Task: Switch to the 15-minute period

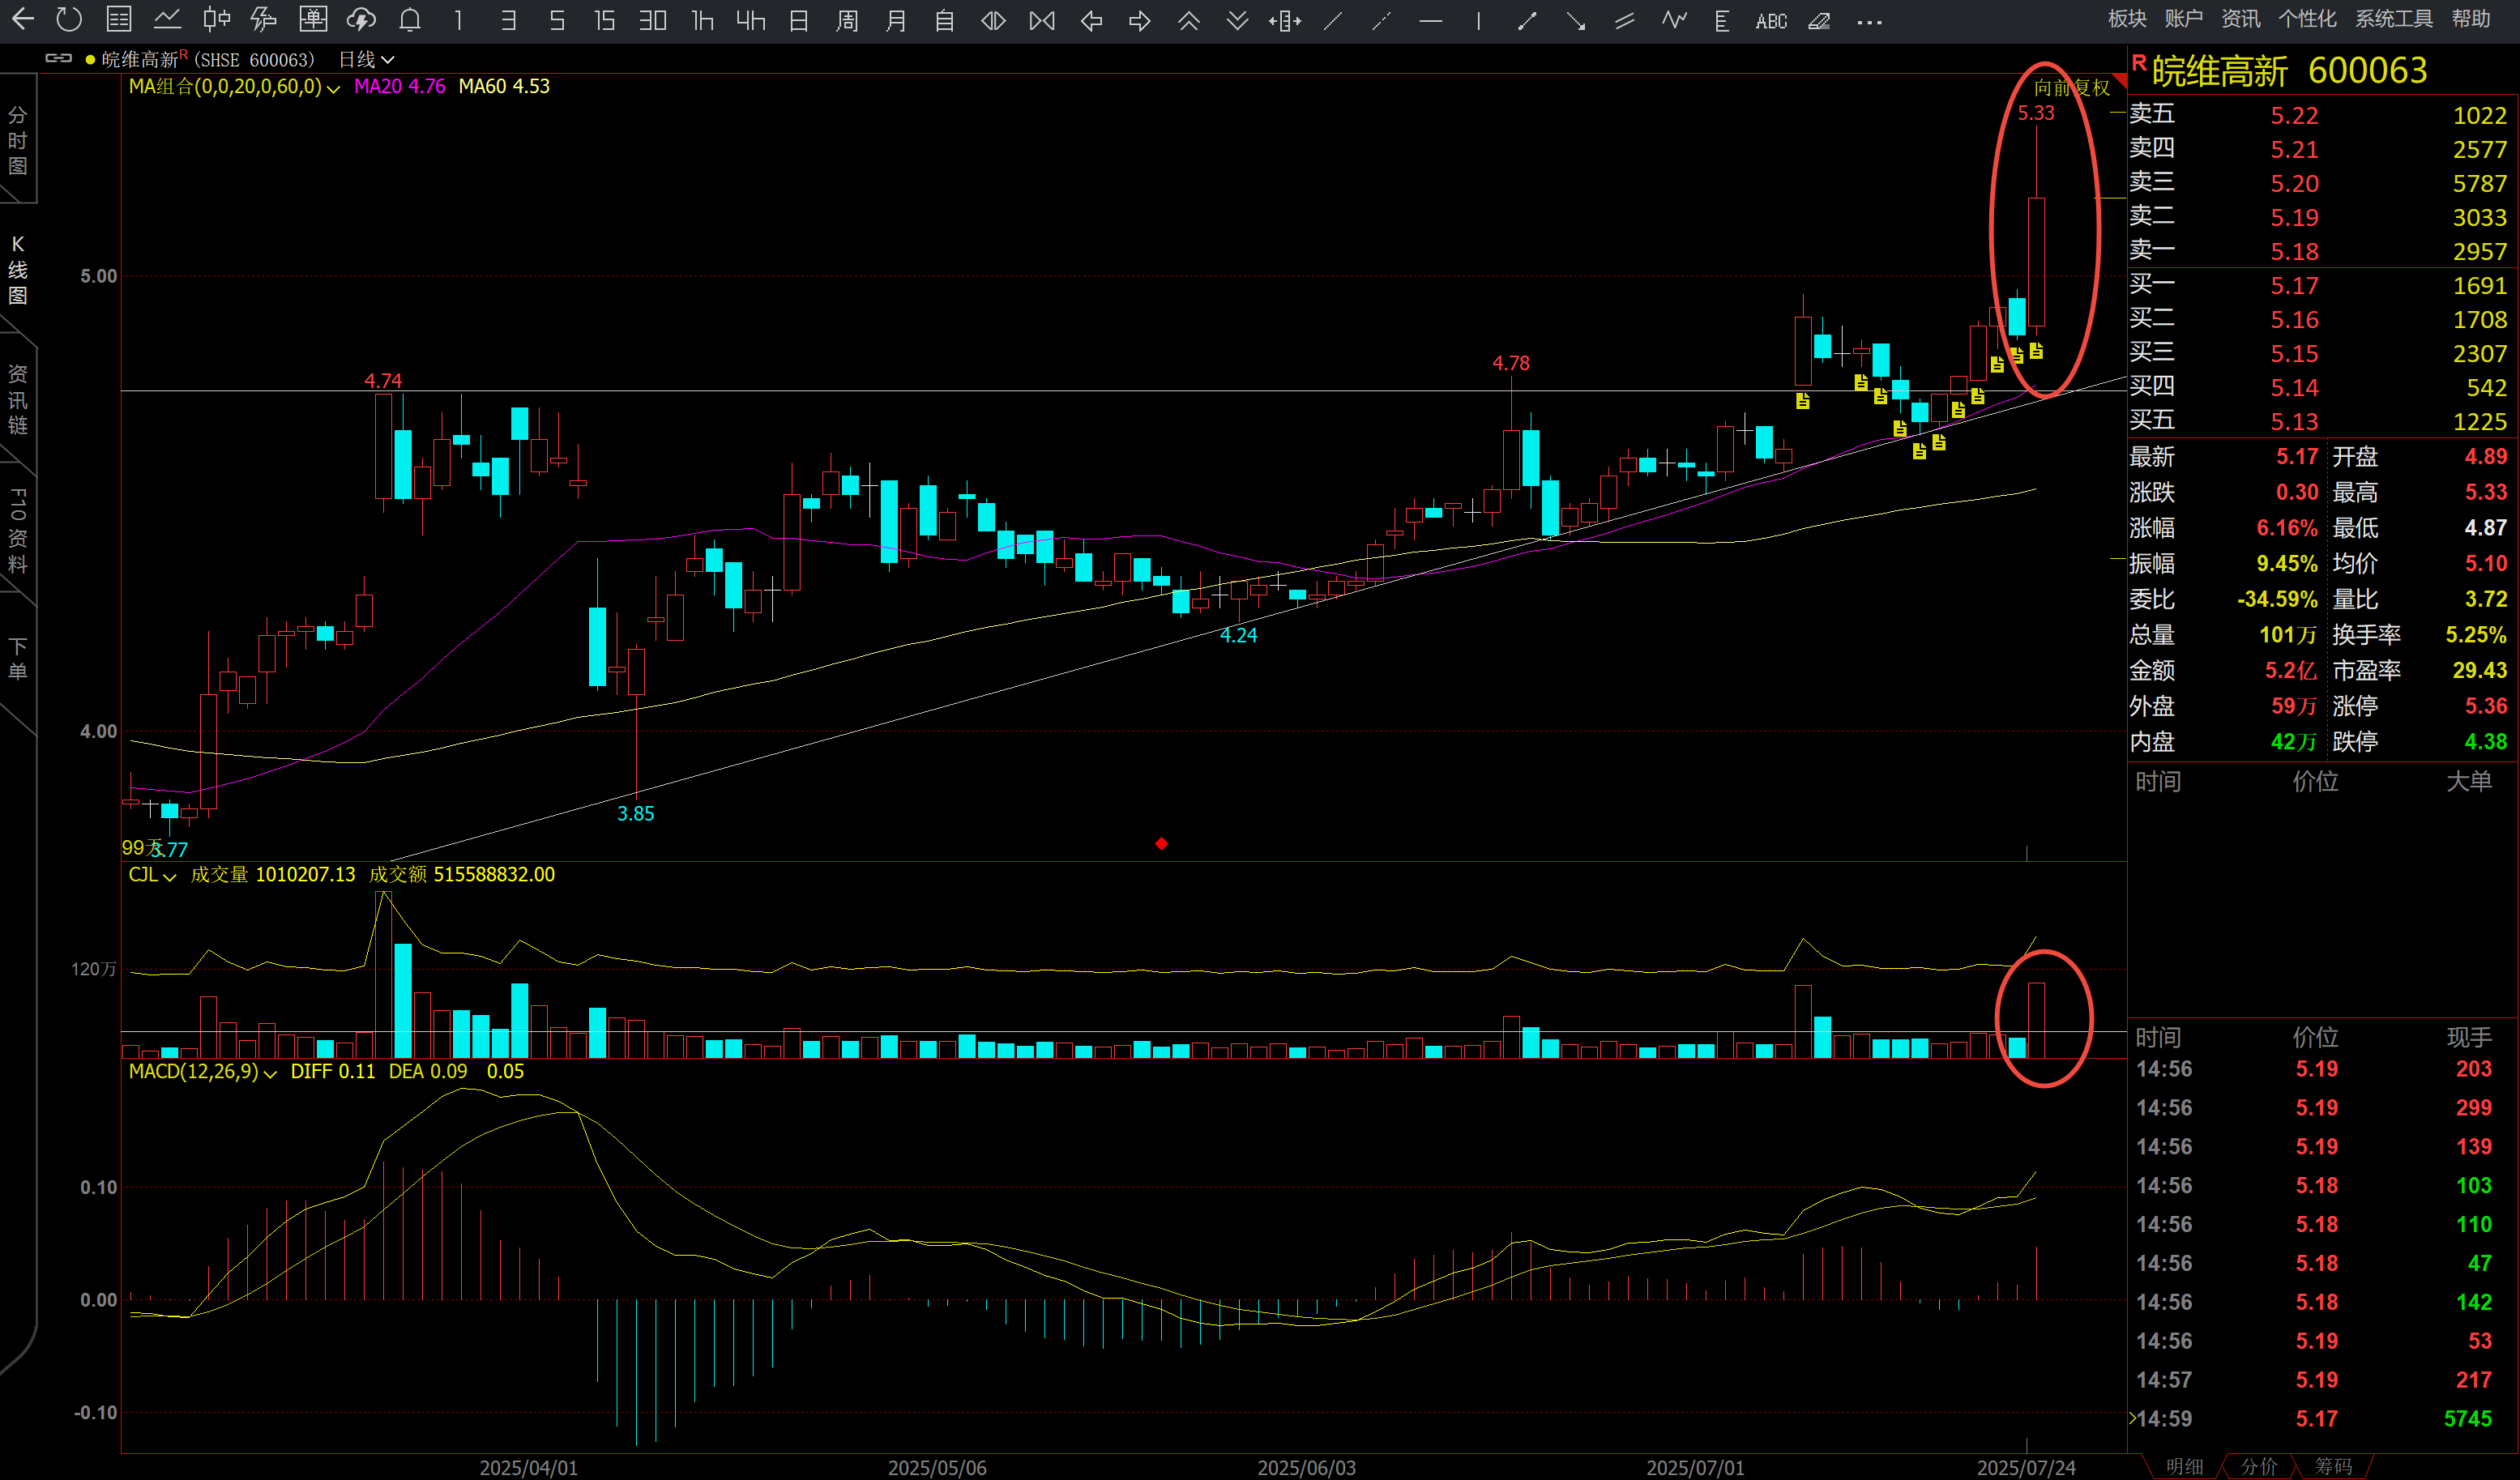Action: click(x=604, y=20)
